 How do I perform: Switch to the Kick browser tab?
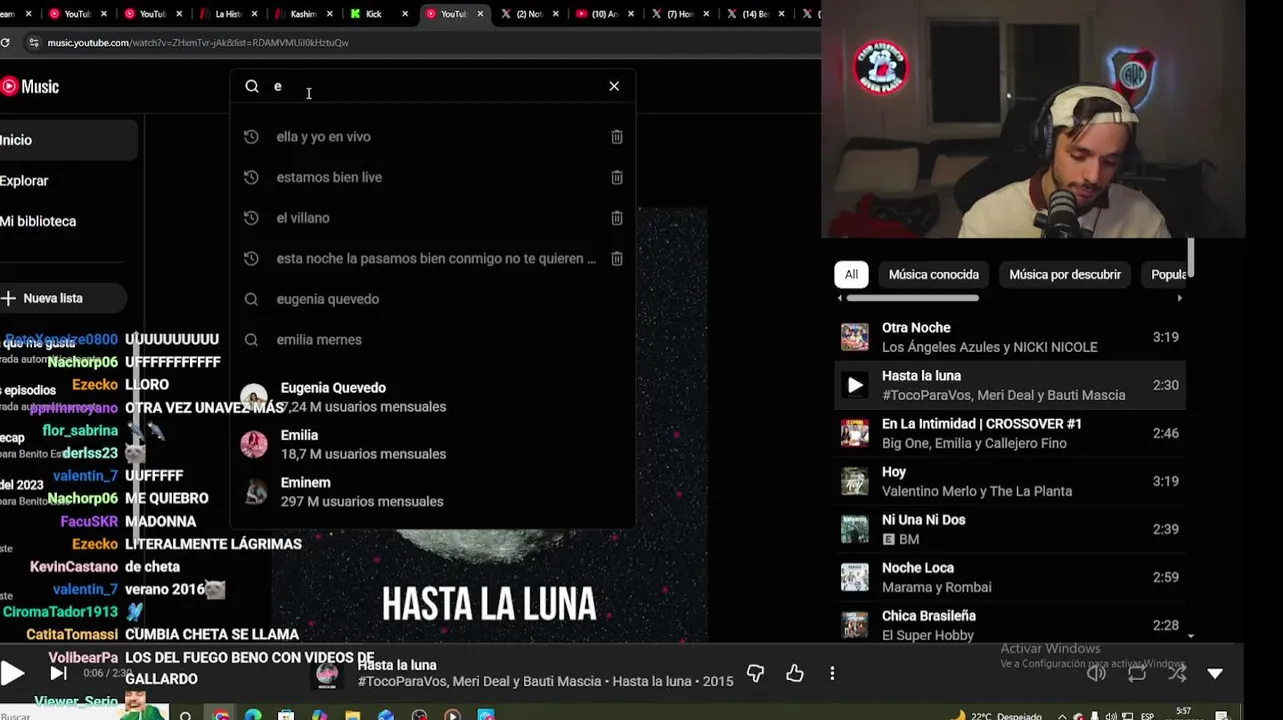[x=377, y=14]
